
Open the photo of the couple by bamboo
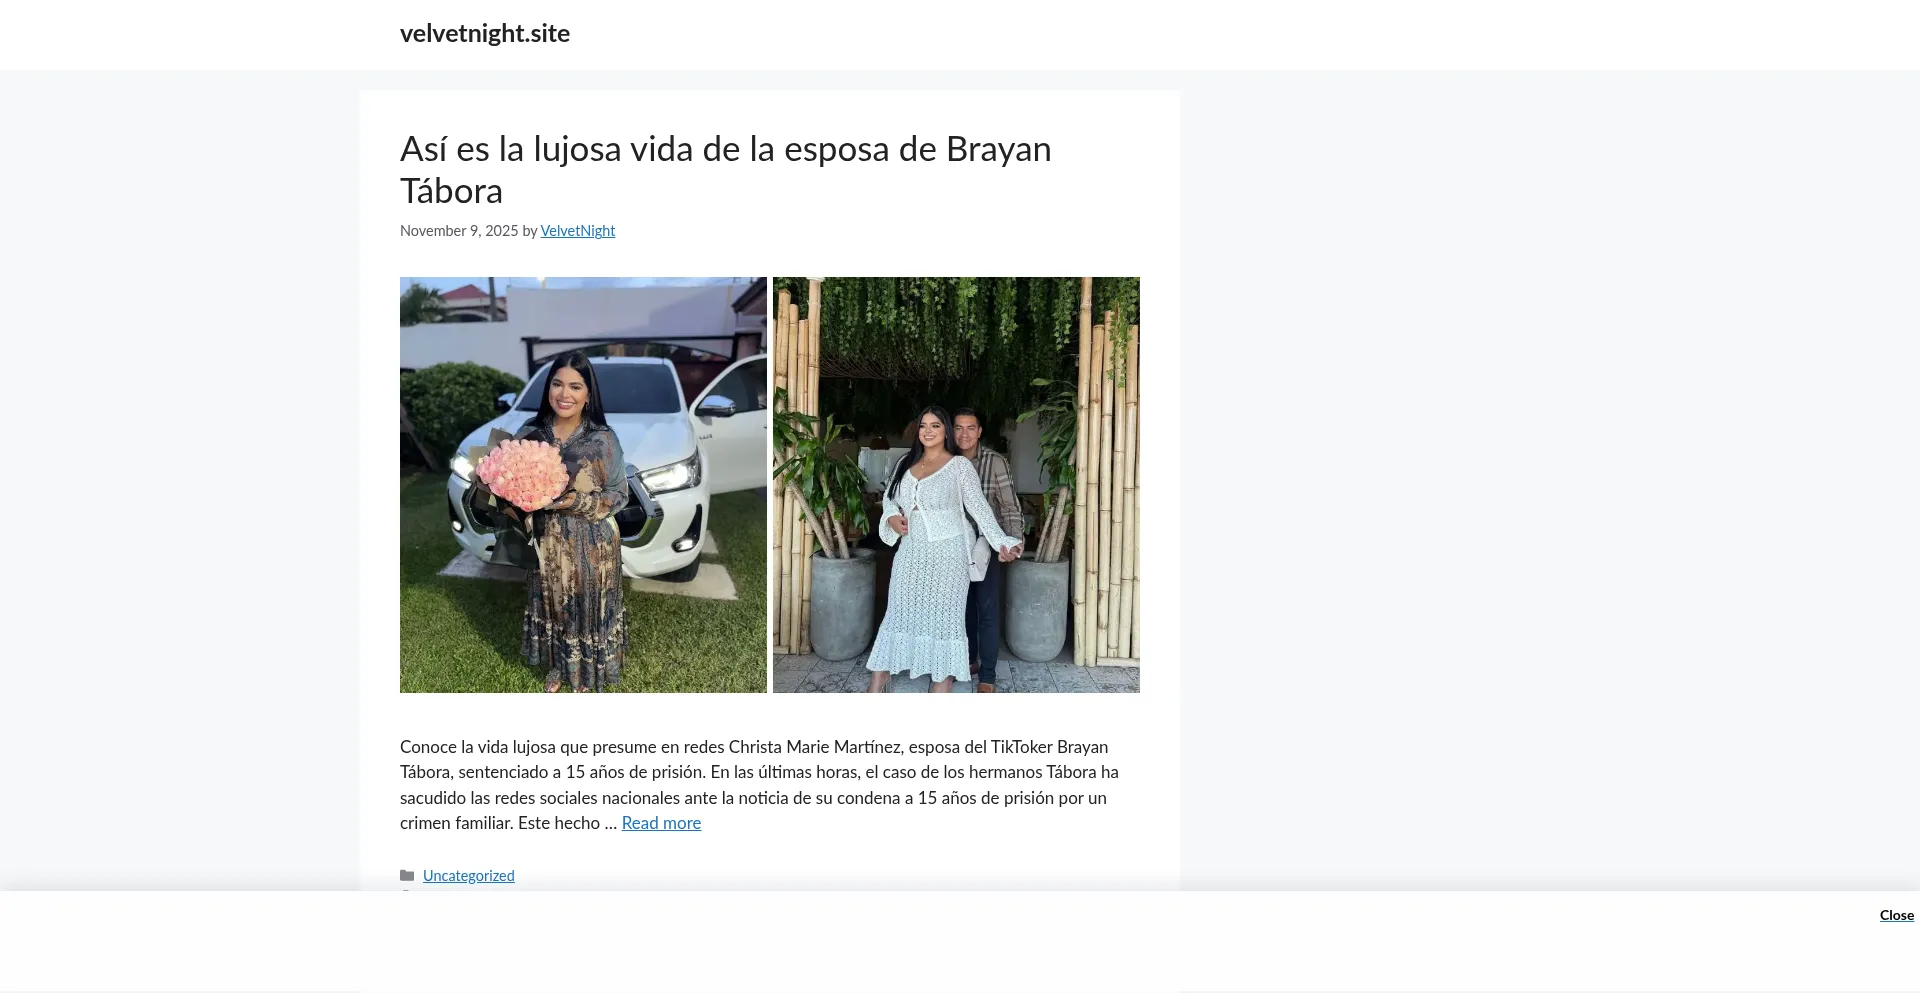(x=956, y=485)
